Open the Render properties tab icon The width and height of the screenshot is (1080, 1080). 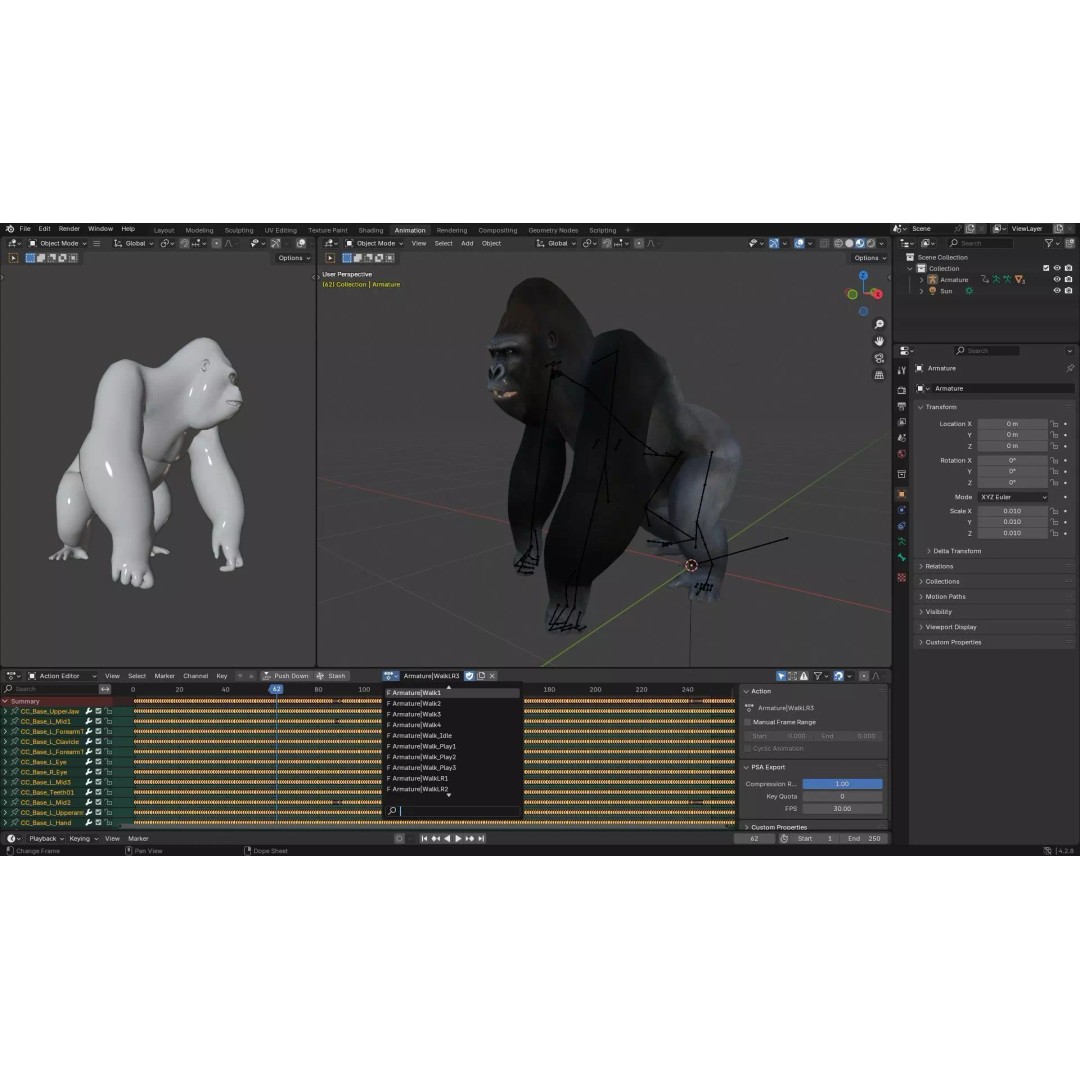tap(902, 390)
